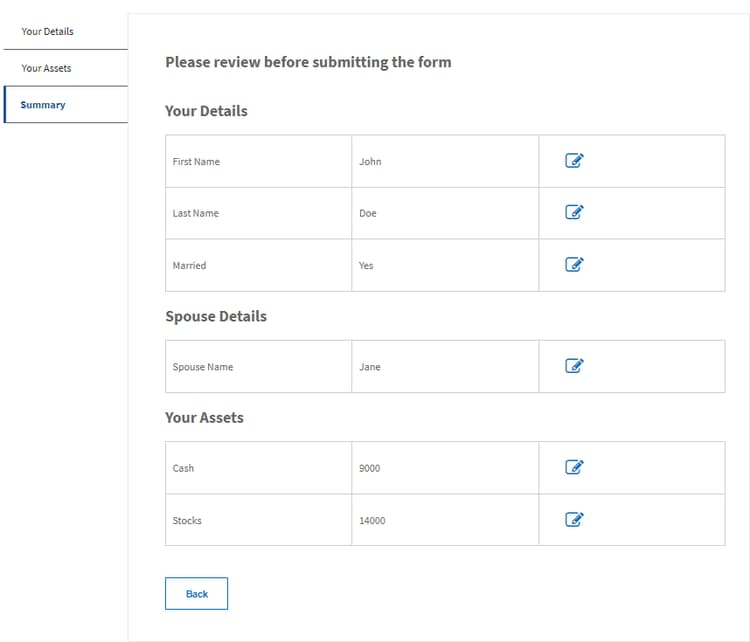Viewport: 750px width, 642px height.
Task: Click the value John in the table
Action: 370,162
